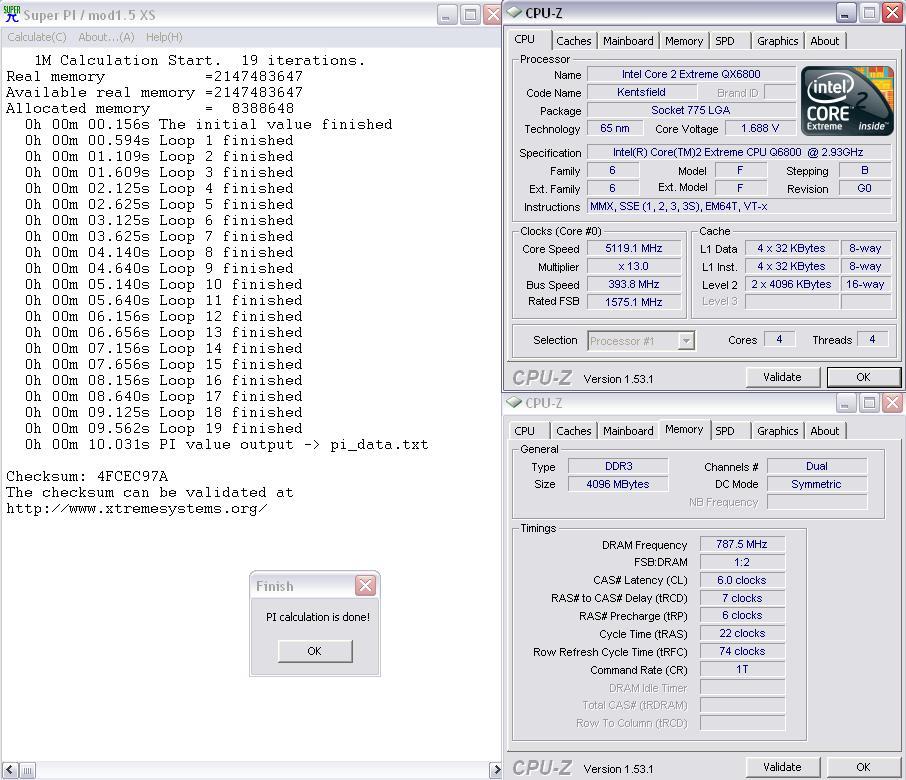Click the tRFC value 74 clocks
Image resolution: width=906 pixels, height=780 pixels.
click(x=742, y=651)
